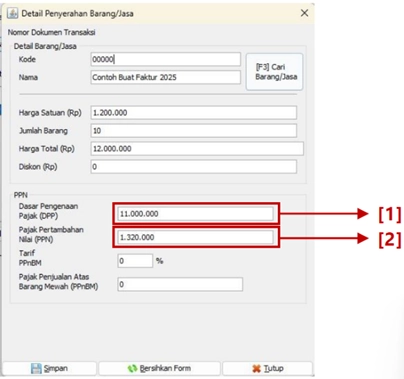Screen dimensions: 404x379
Task: Click the Diskon (Rp) label
Action: click(38, 167)
